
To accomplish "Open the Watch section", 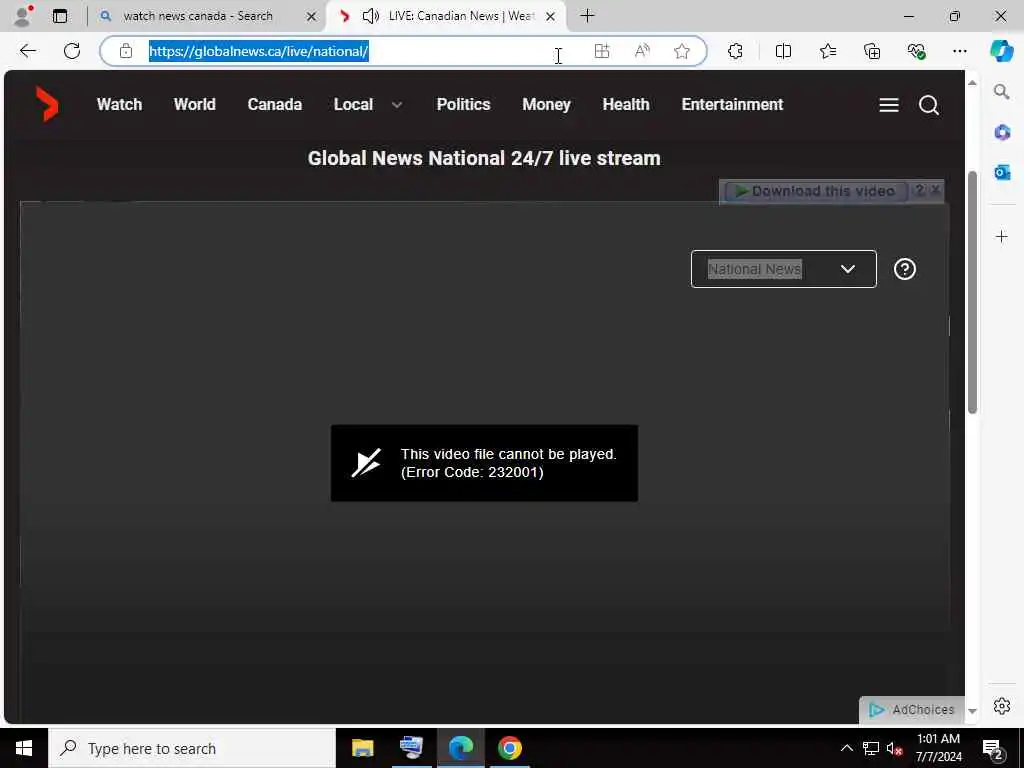I will [120, 104].
